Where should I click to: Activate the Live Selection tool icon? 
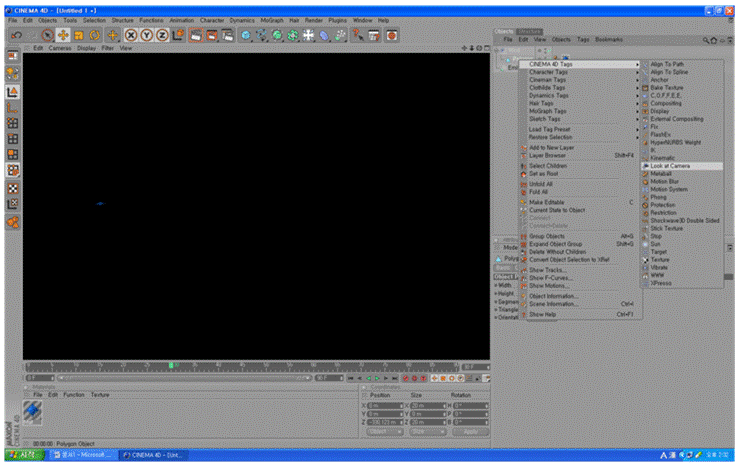[46, 35]
